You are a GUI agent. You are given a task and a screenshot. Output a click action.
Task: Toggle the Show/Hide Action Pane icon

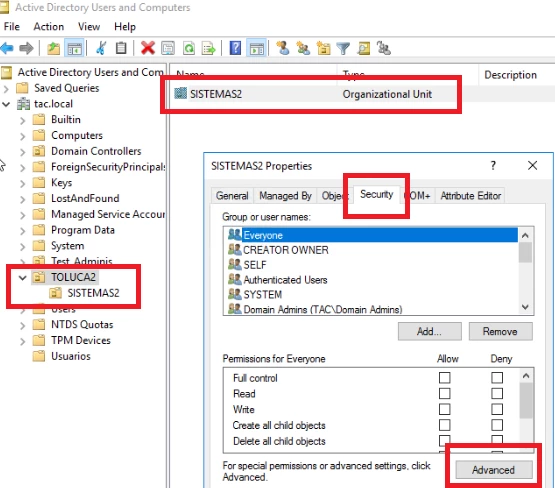[257, 48]
